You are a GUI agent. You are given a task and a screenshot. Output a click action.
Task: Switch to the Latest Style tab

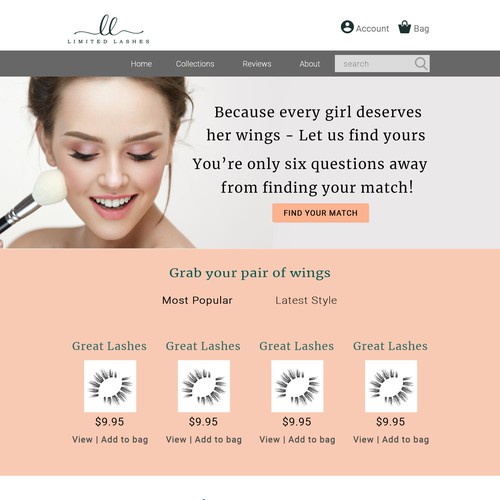[306, 300]
